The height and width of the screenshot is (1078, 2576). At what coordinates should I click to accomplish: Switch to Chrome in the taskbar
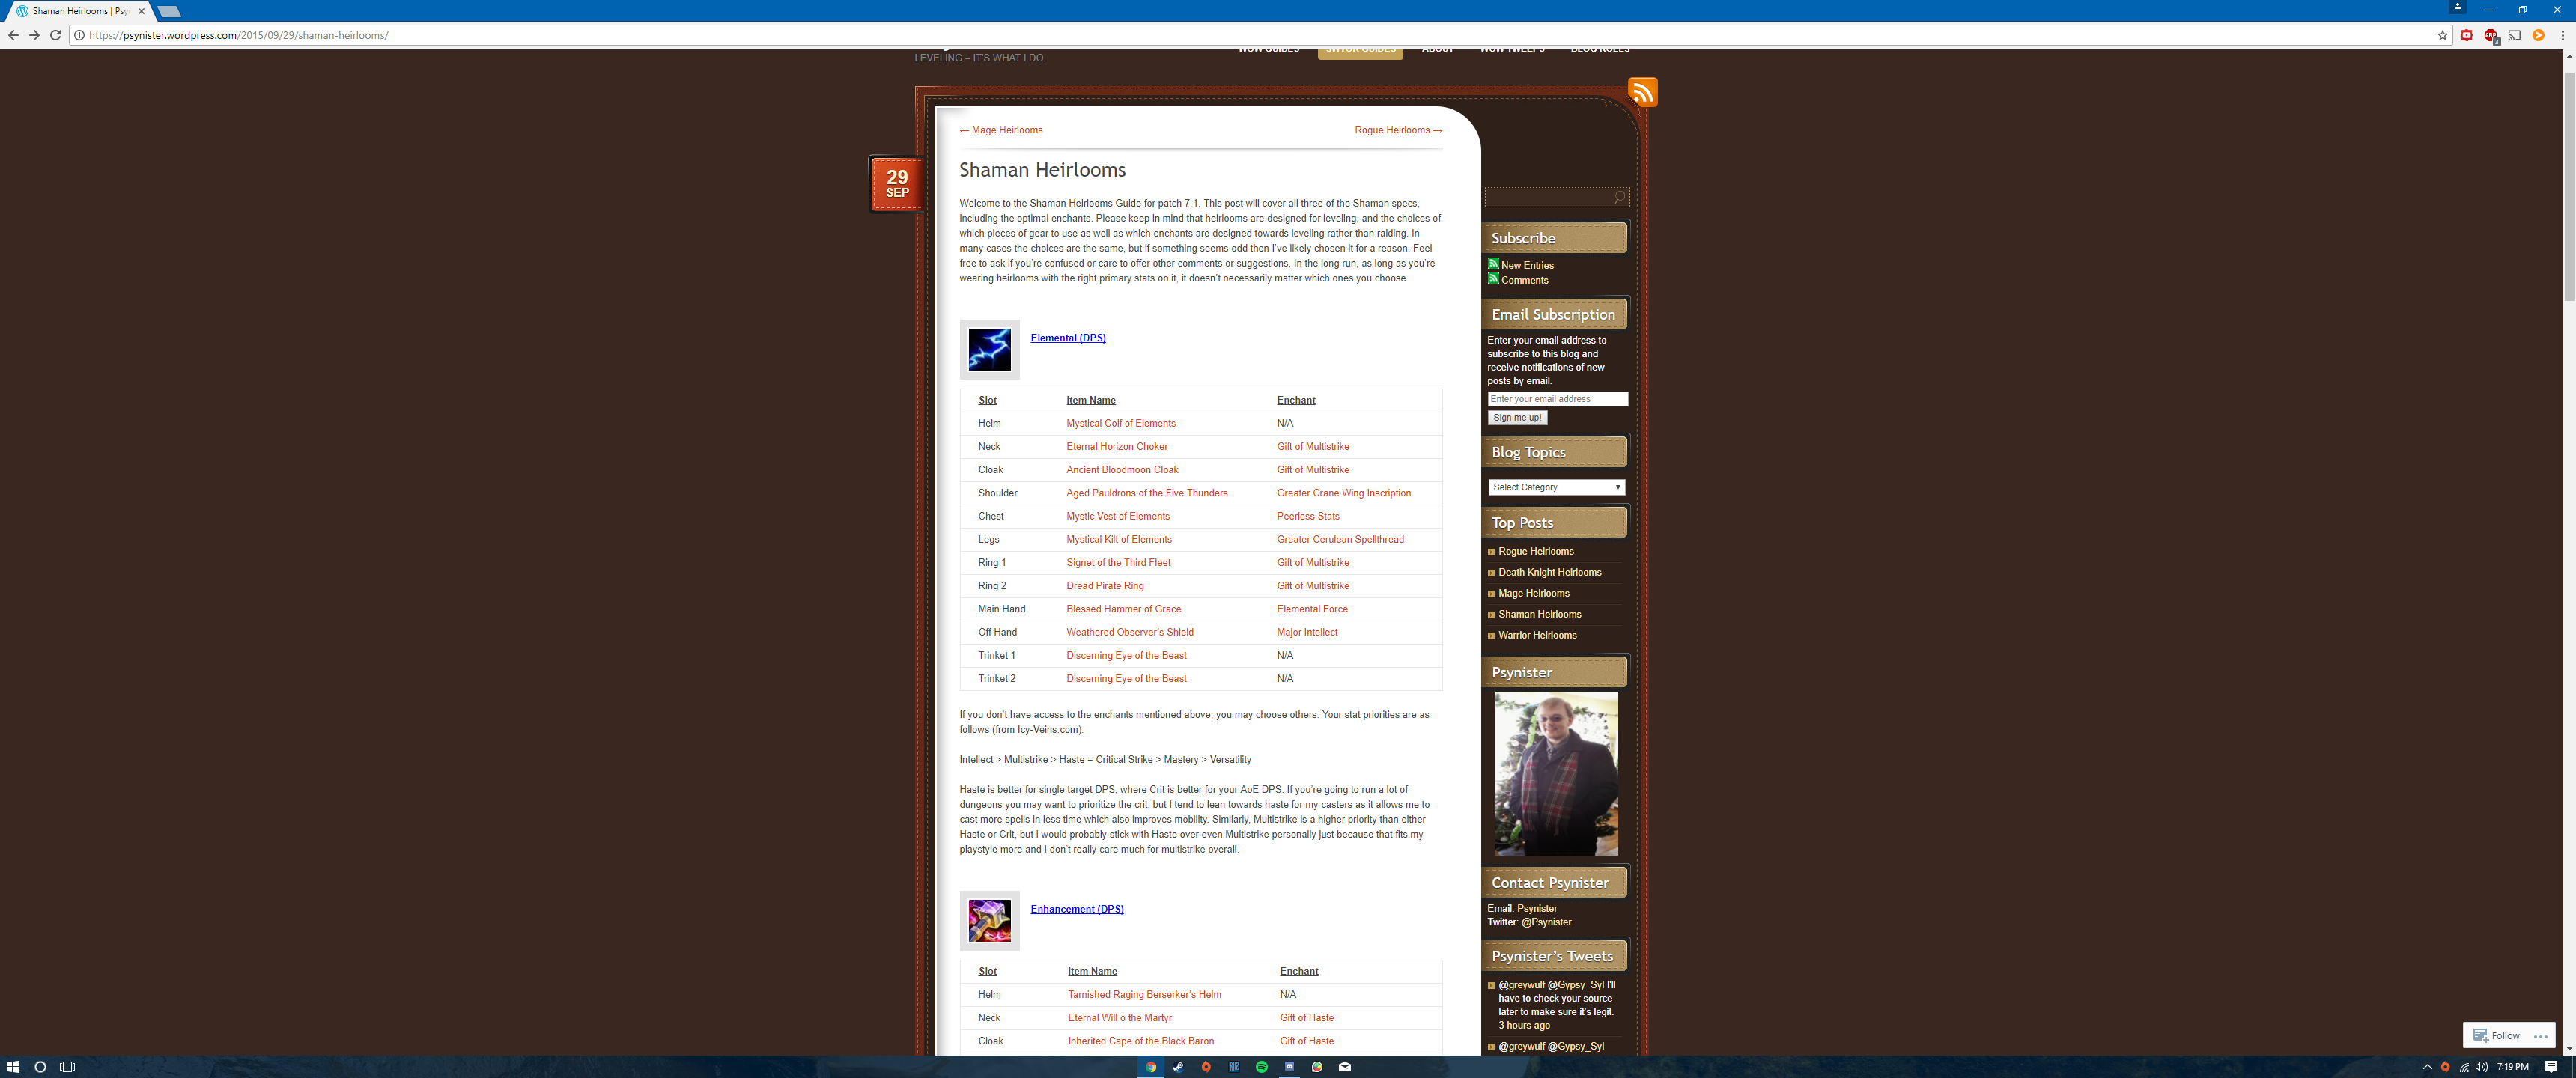tap(1151, 1066)
